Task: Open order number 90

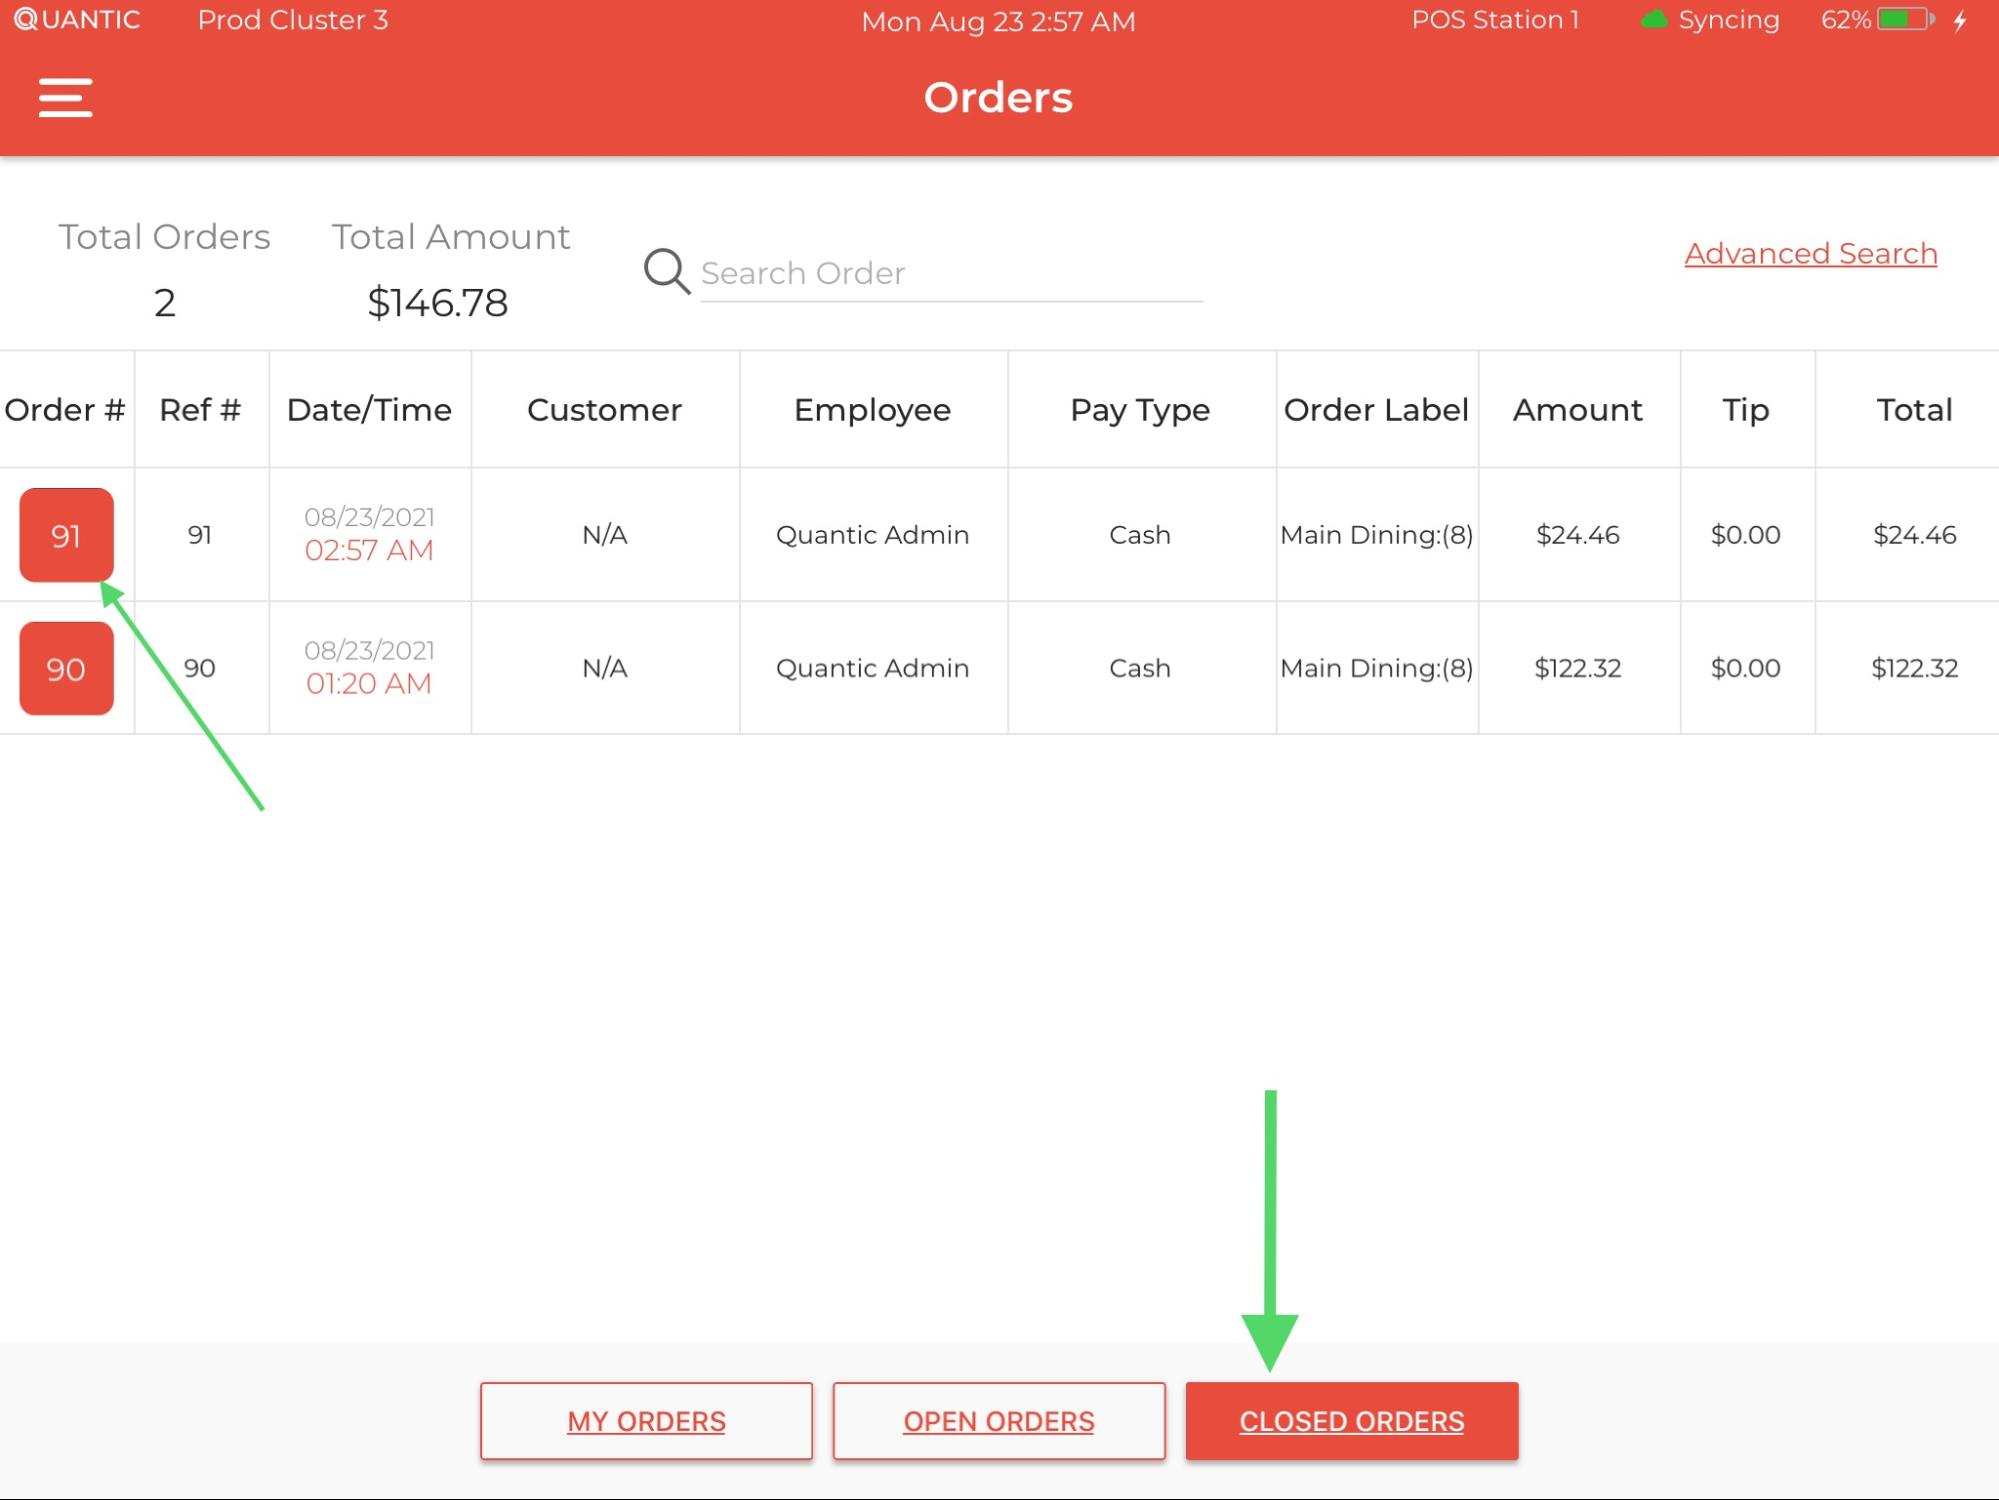Action: (x=66, y=668)
